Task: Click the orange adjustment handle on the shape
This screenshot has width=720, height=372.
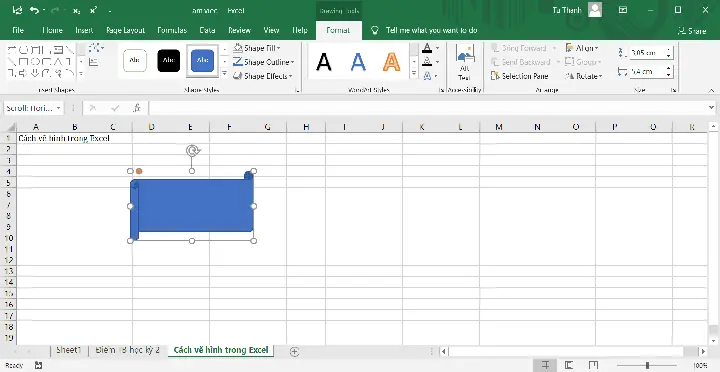Action: (139, 171)
